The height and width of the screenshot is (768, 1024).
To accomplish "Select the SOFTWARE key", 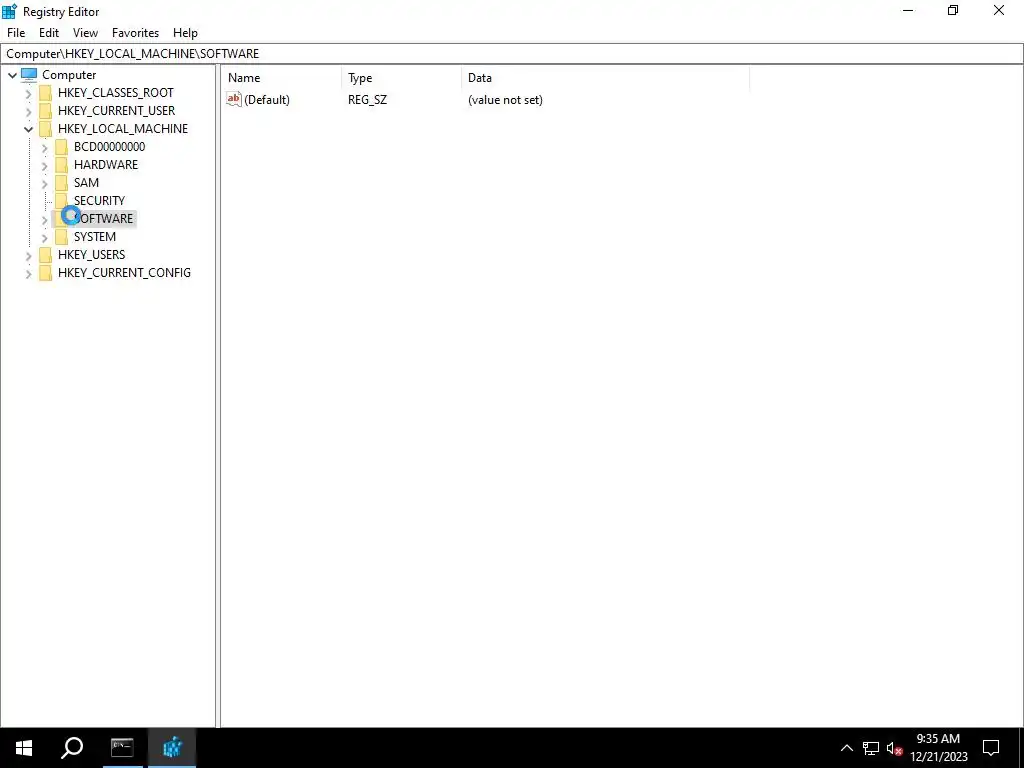I will [104, 219].
